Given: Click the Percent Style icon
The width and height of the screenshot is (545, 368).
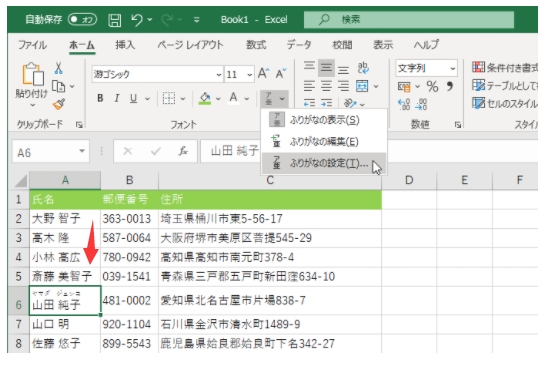Looking at the screenshot, I should [432, 86].
